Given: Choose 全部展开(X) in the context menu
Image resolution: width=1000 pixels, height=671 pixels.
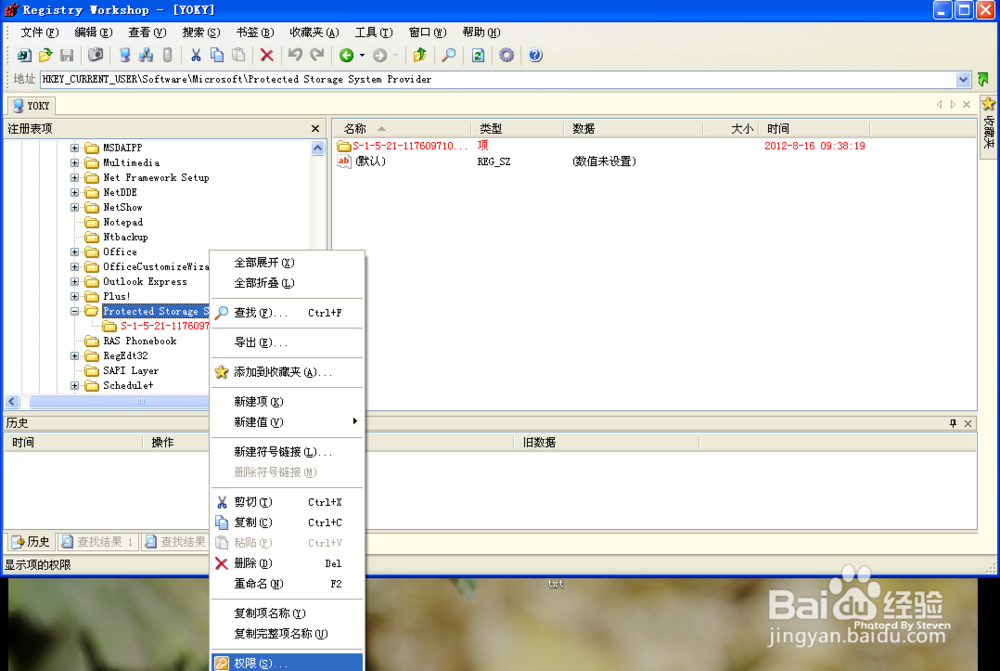Looking at the screenshot, I should pyautogui.click(x=287, y=262).
